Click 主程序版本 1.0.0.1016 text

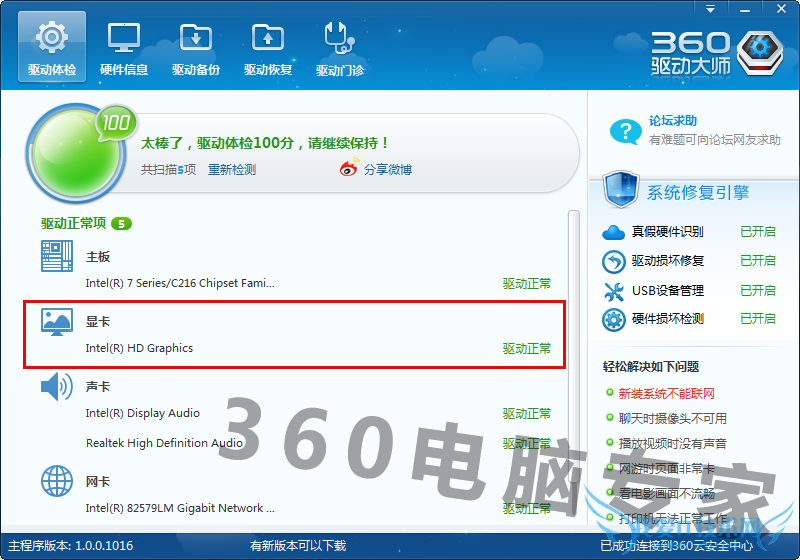pyautogui.click(x=70, y=546)
